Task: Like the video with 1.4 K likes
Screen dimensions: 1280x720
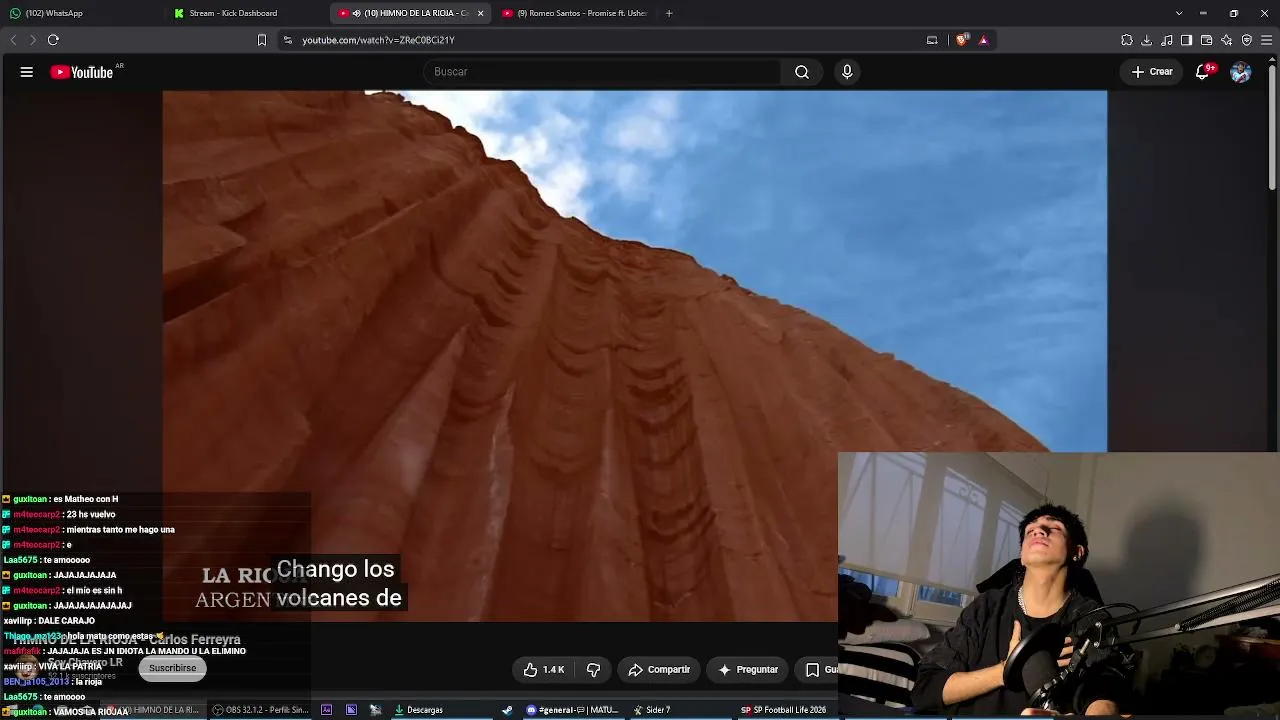Action: click(544, 669)
